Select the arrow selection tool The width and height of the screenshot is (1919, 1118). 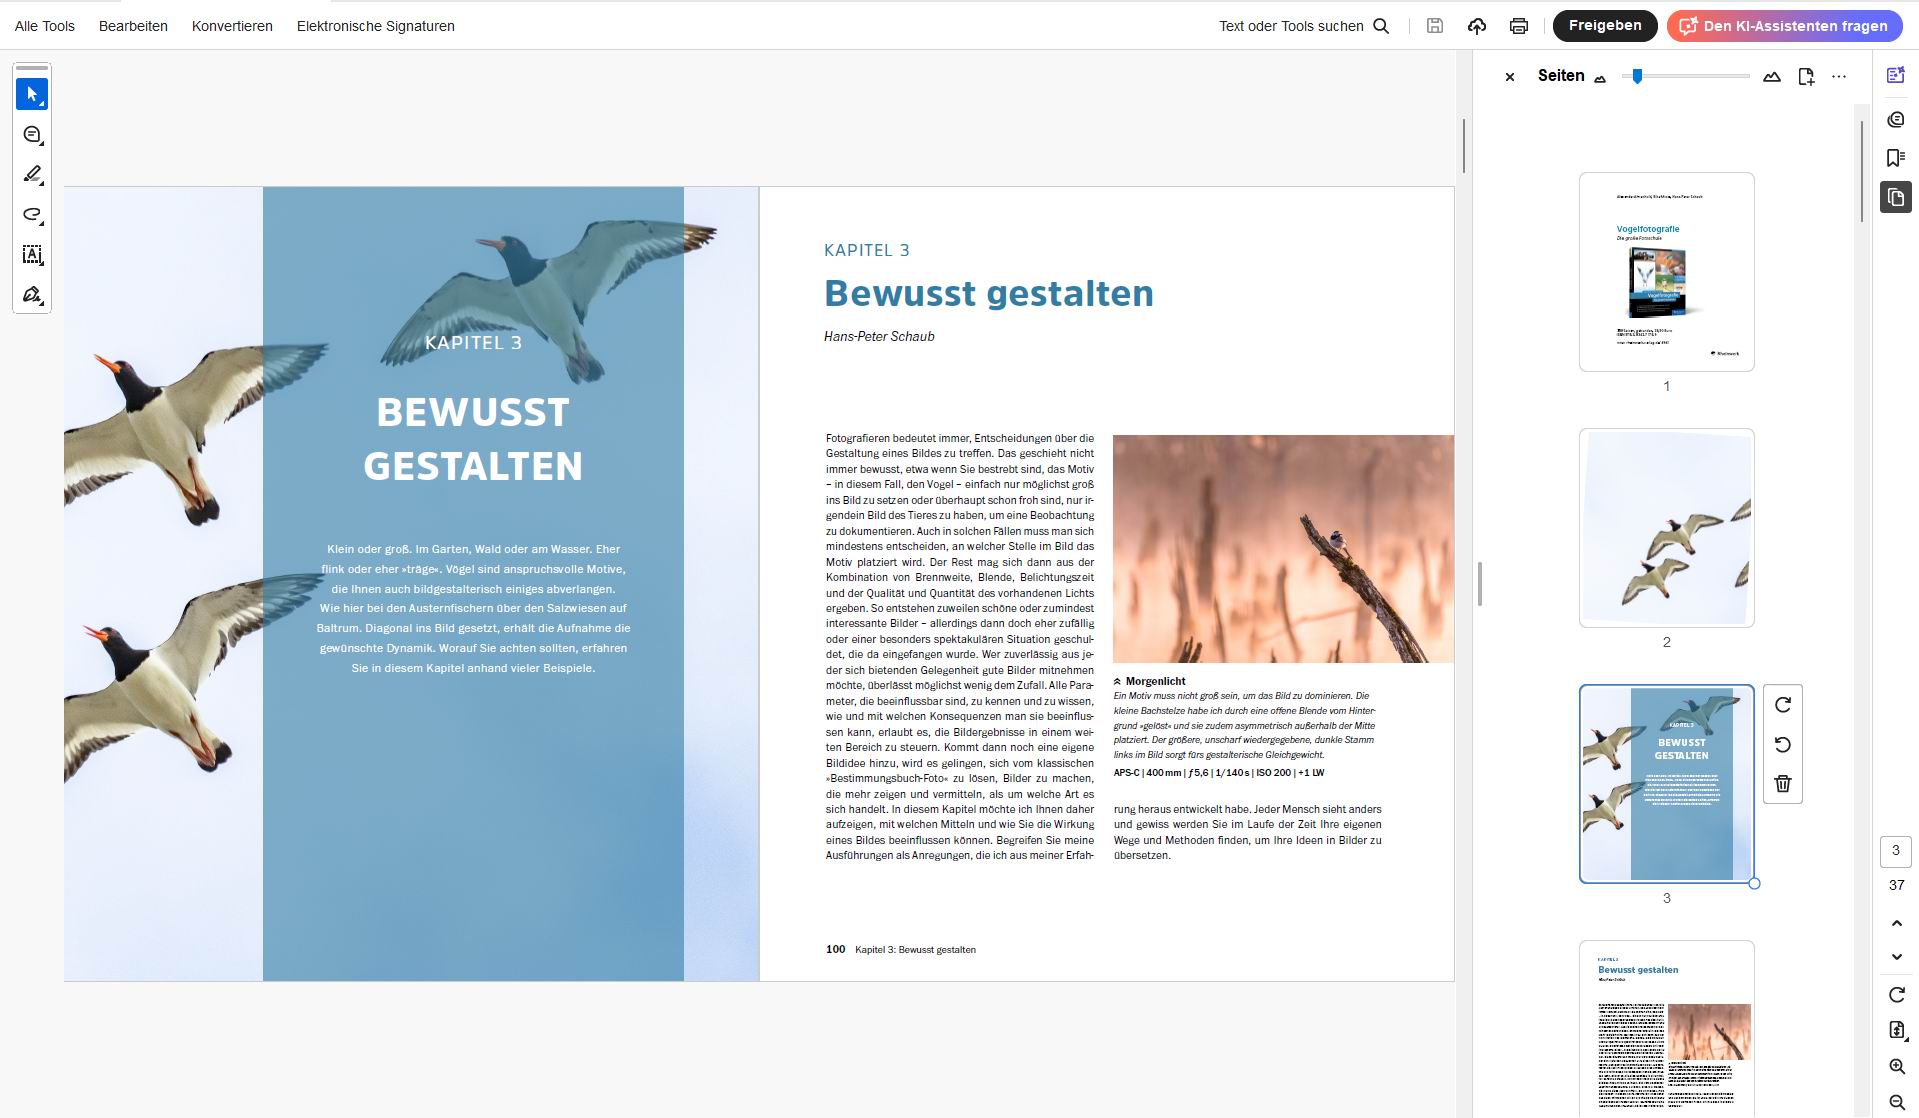pos(32,94)
